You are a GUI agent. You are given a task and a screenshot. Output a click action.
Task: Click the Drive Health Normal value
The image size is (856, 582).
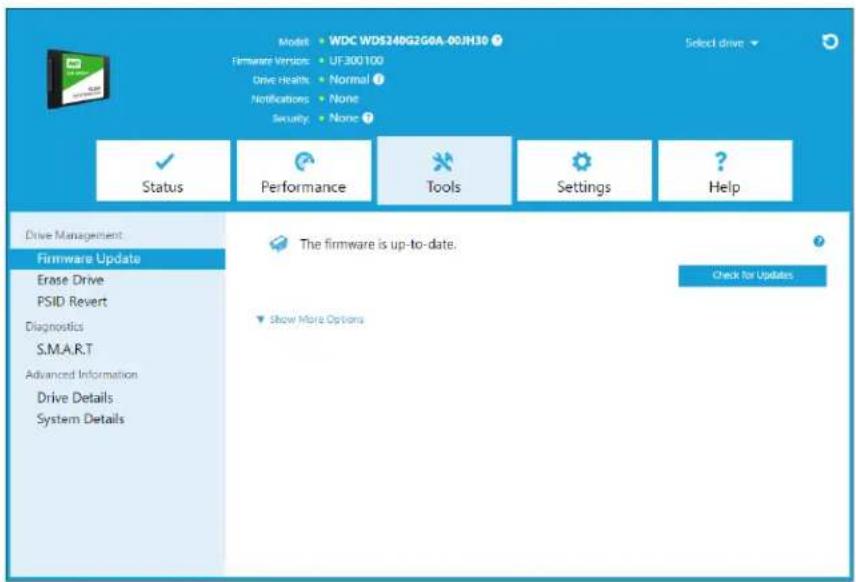click(349, 80)
